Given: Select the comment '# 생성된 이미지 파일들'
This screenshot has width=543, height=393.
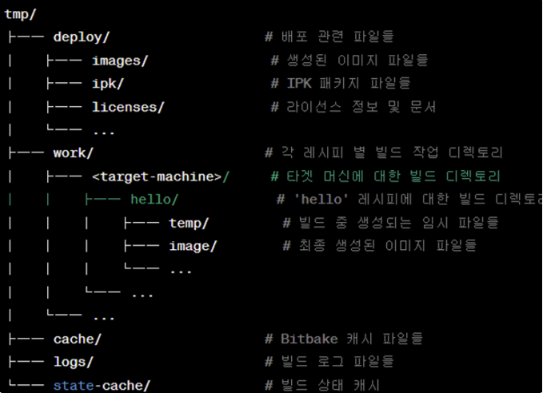Looking at the screenshot, I should pos(349,60).
